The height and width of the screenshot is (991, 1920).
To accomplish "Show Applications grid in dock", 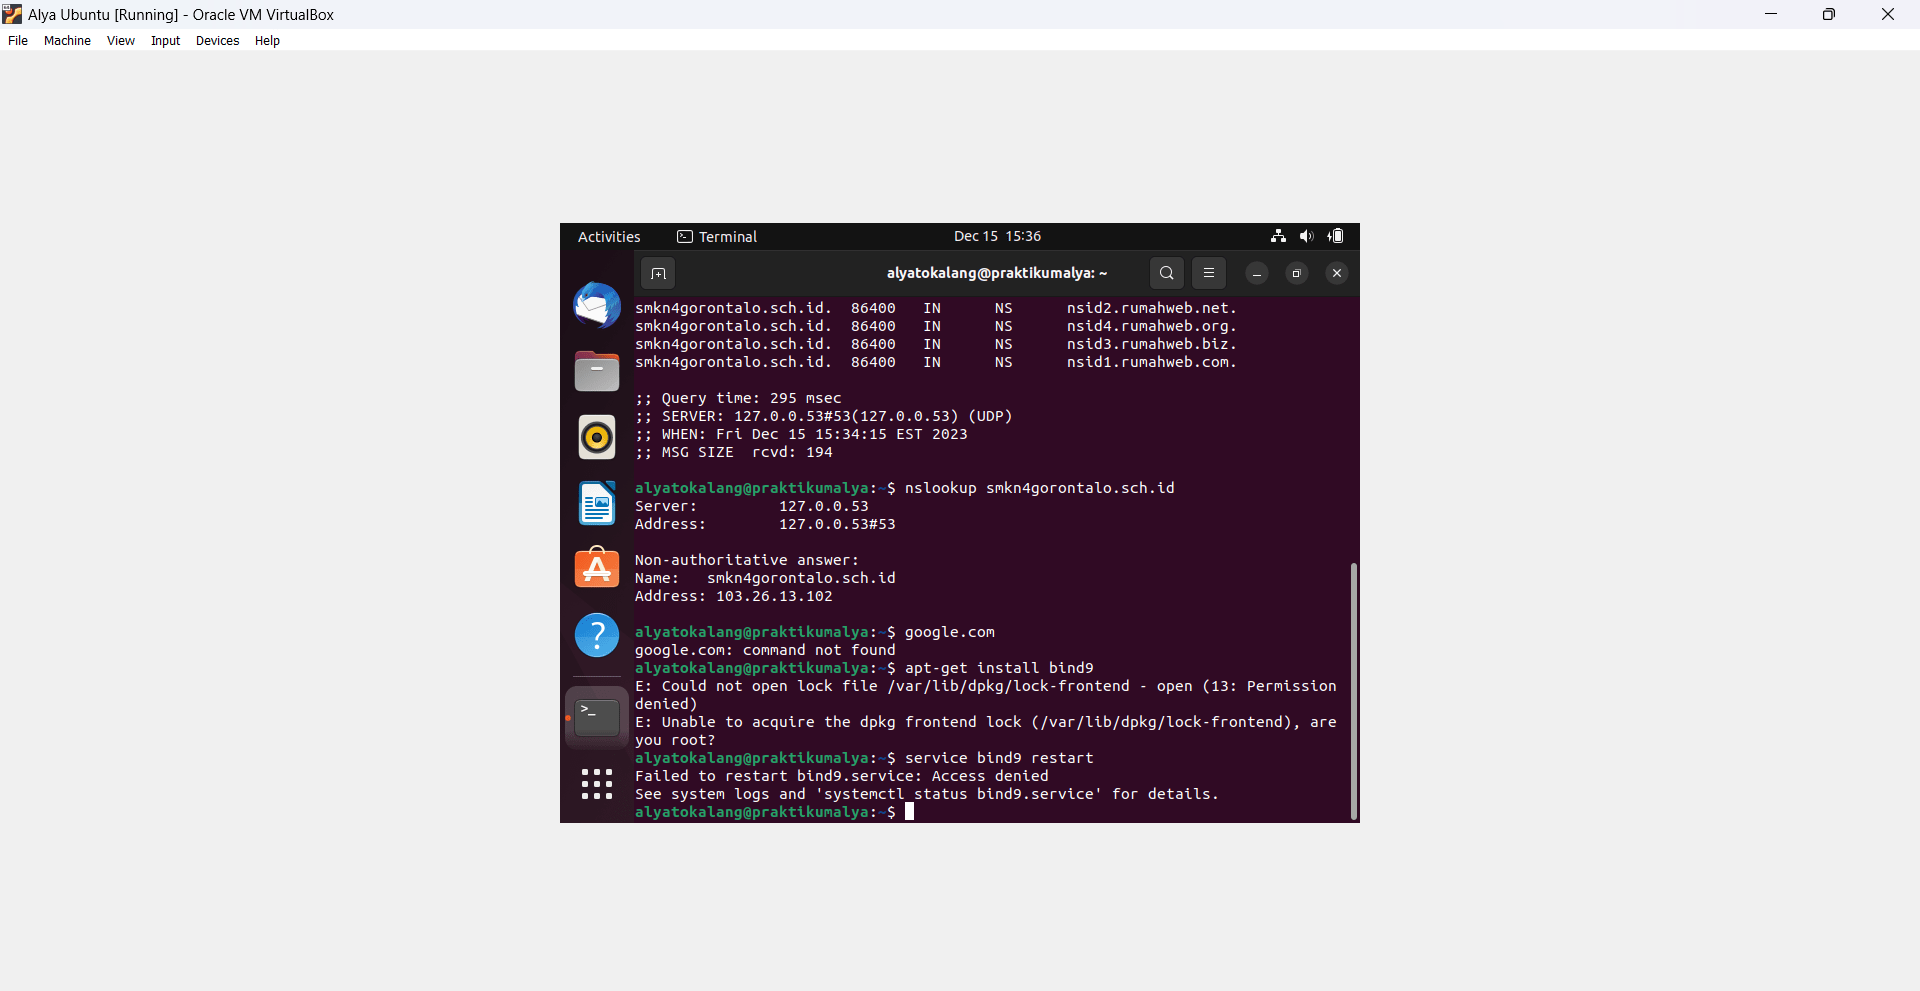I will click(597, 784).
